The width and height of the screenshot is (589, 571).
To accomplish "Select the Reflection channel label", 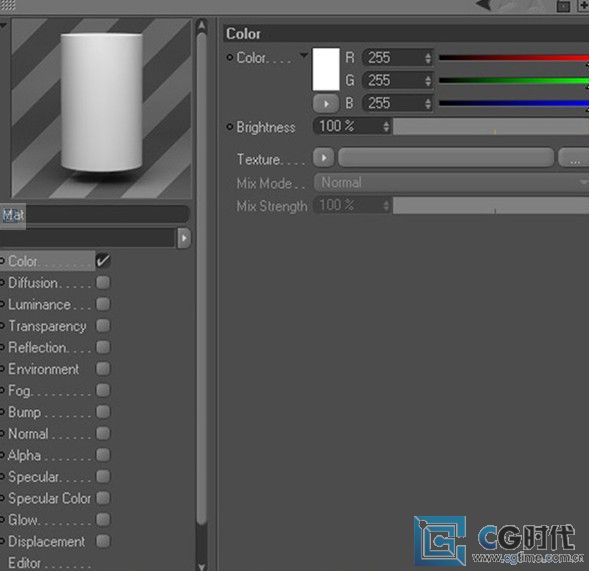I will 38,347.
